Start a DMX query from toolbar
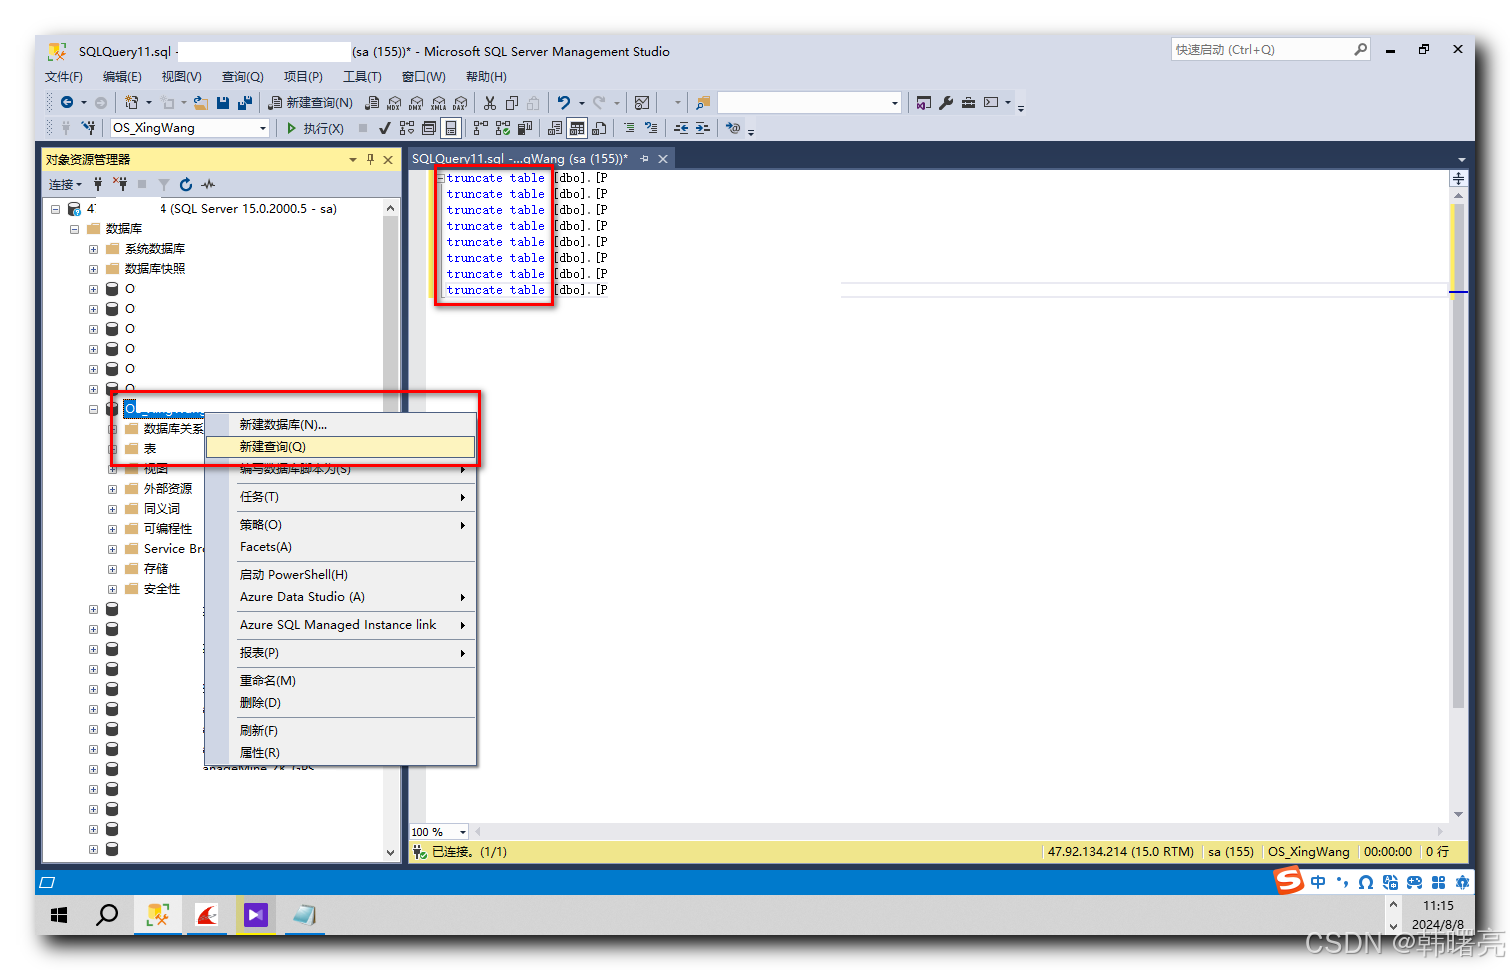The height and width of the screenshot is (970, 1510). pos(416,103)
